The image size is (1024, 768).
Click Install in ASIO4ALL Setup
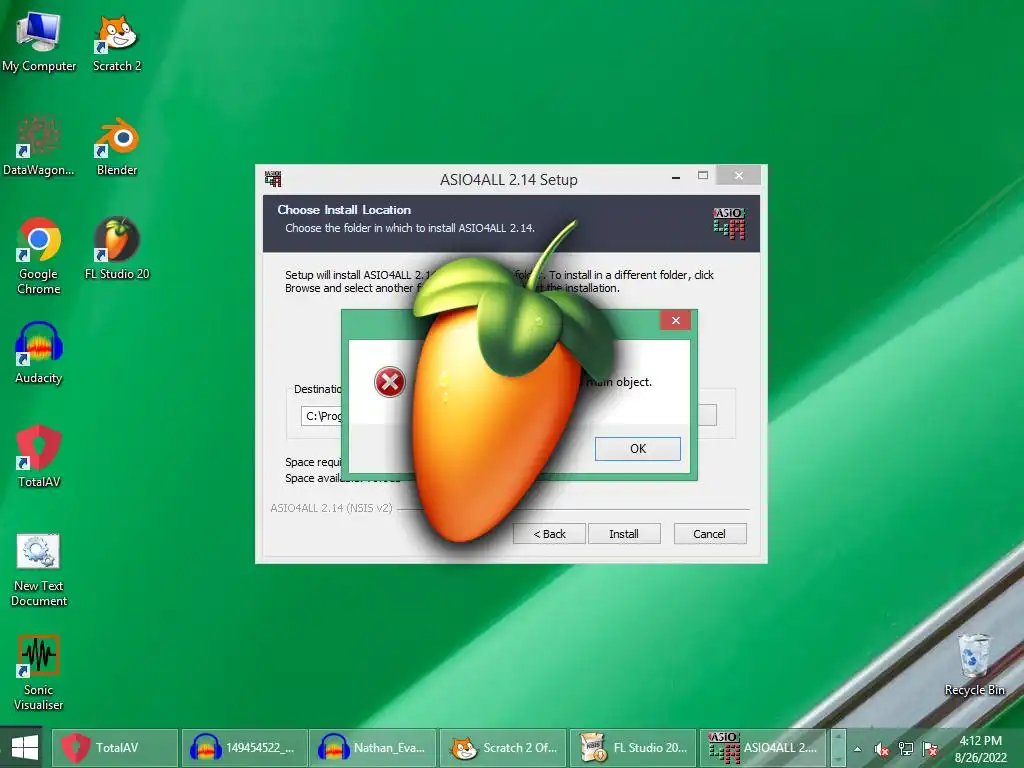pos(624,534)
